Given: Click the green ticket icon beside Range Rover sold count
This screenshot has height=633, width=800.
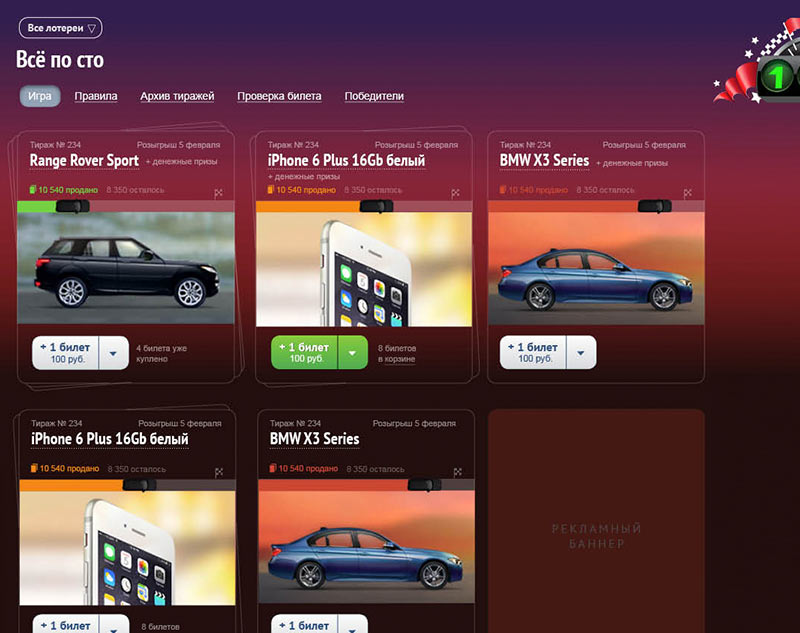Looking at the screenshot, I should pos(33,190).
